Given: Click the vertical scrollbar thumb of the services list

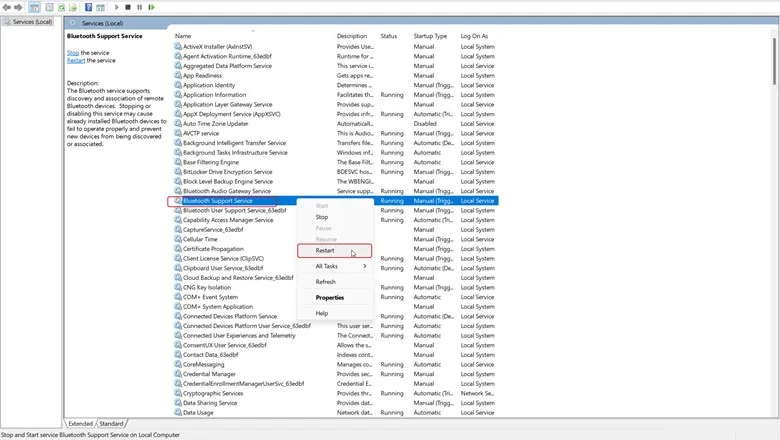Looking at the screenshot, I should pos(775,61).
